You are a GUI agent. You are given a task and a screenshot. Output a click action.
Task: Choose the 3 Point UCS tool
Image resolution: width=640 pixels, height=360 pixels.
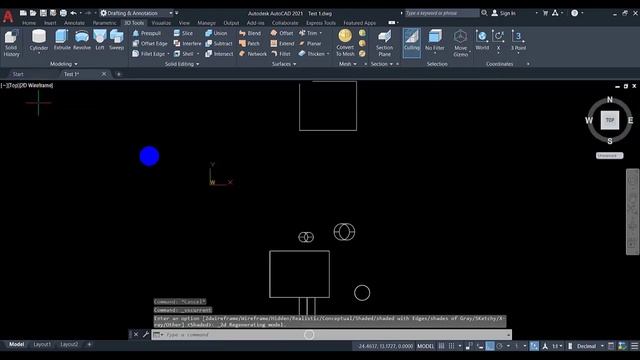point(518,40)
